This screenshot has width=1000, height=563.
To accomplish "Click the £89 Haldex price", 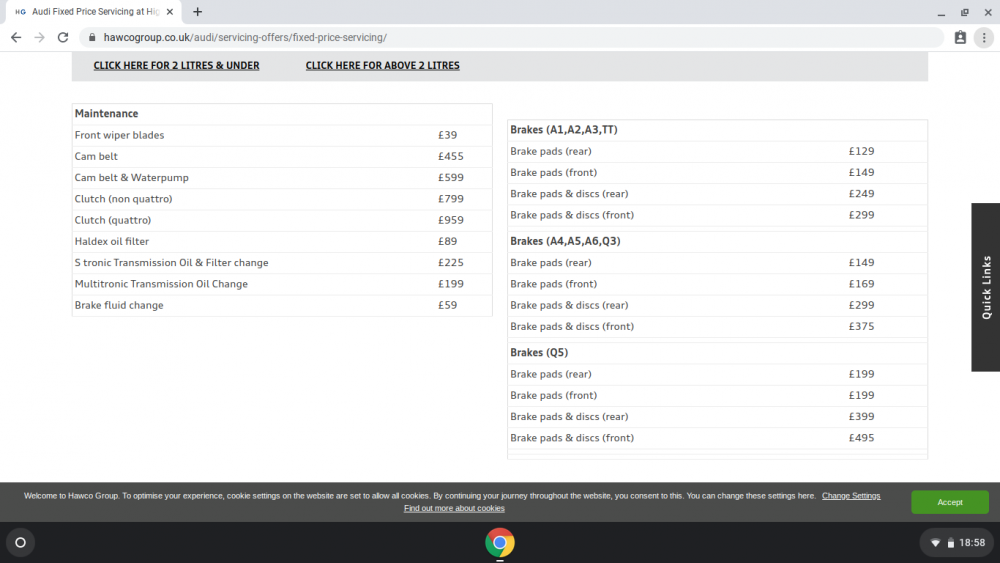I will click(x=448, y=242).
